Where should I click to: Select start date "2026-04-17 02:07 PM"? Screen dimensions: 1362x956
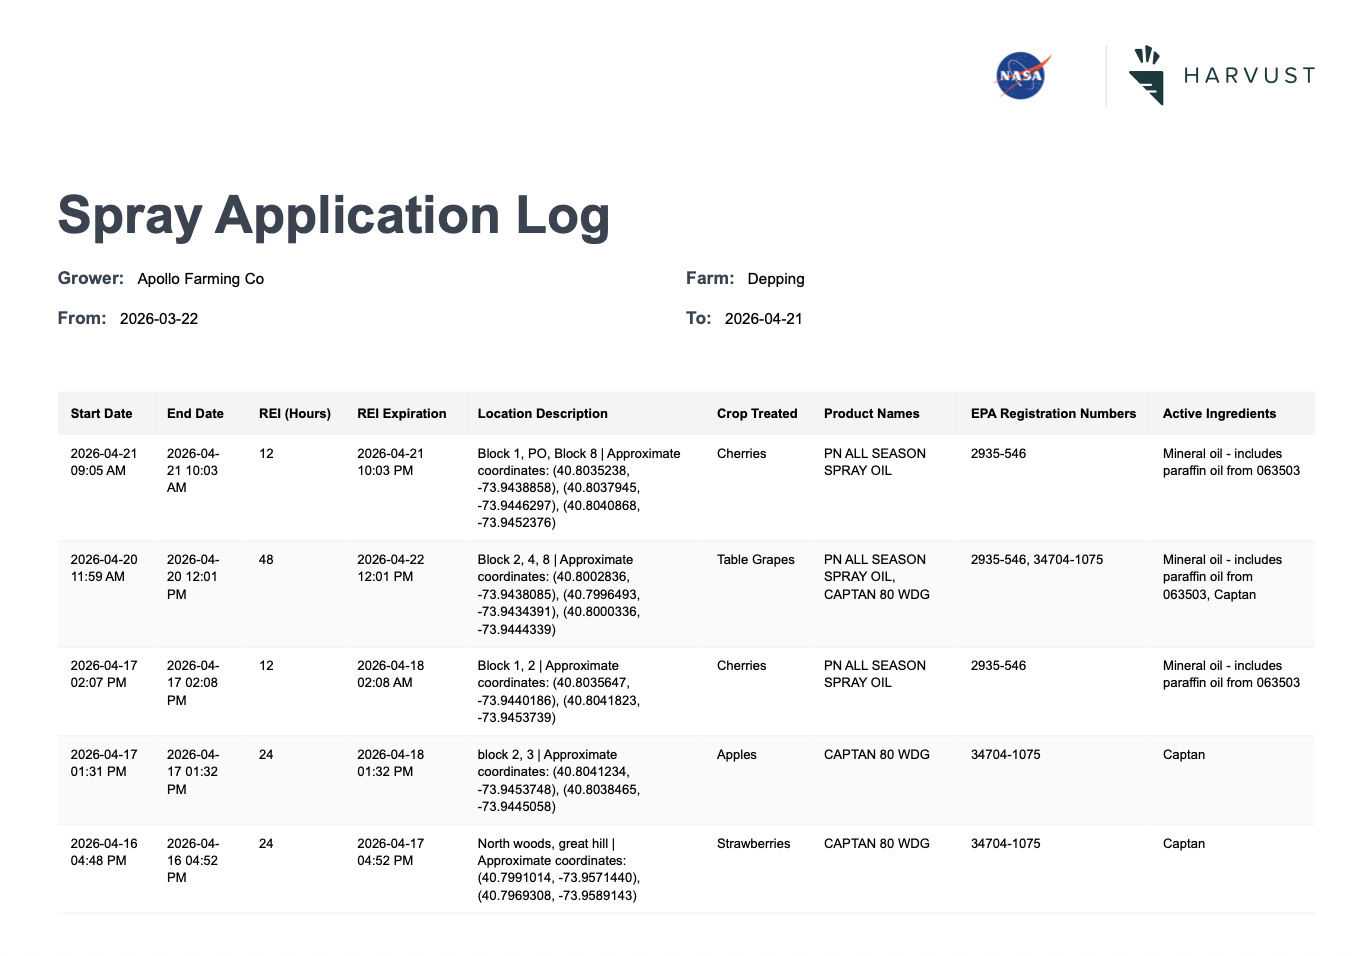point(104,674)
